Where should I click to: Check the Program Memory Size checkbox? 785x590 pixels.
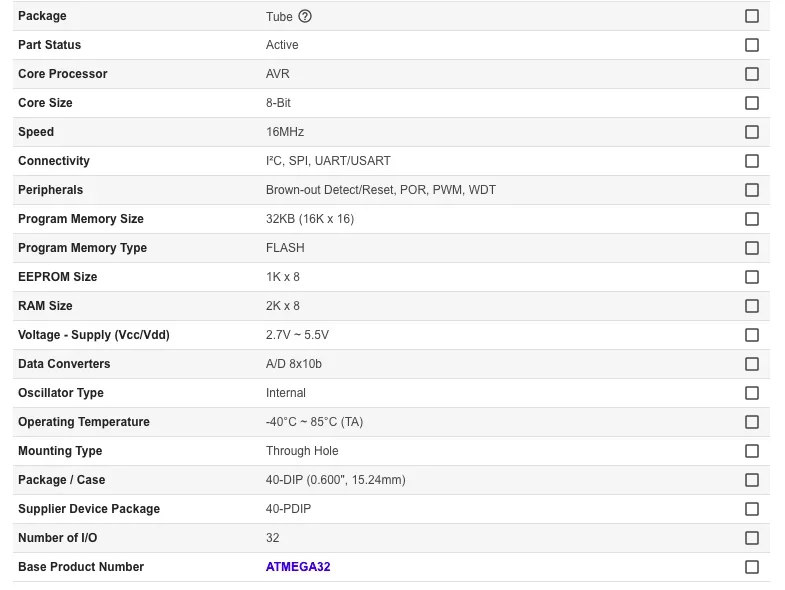coord(752,219)
